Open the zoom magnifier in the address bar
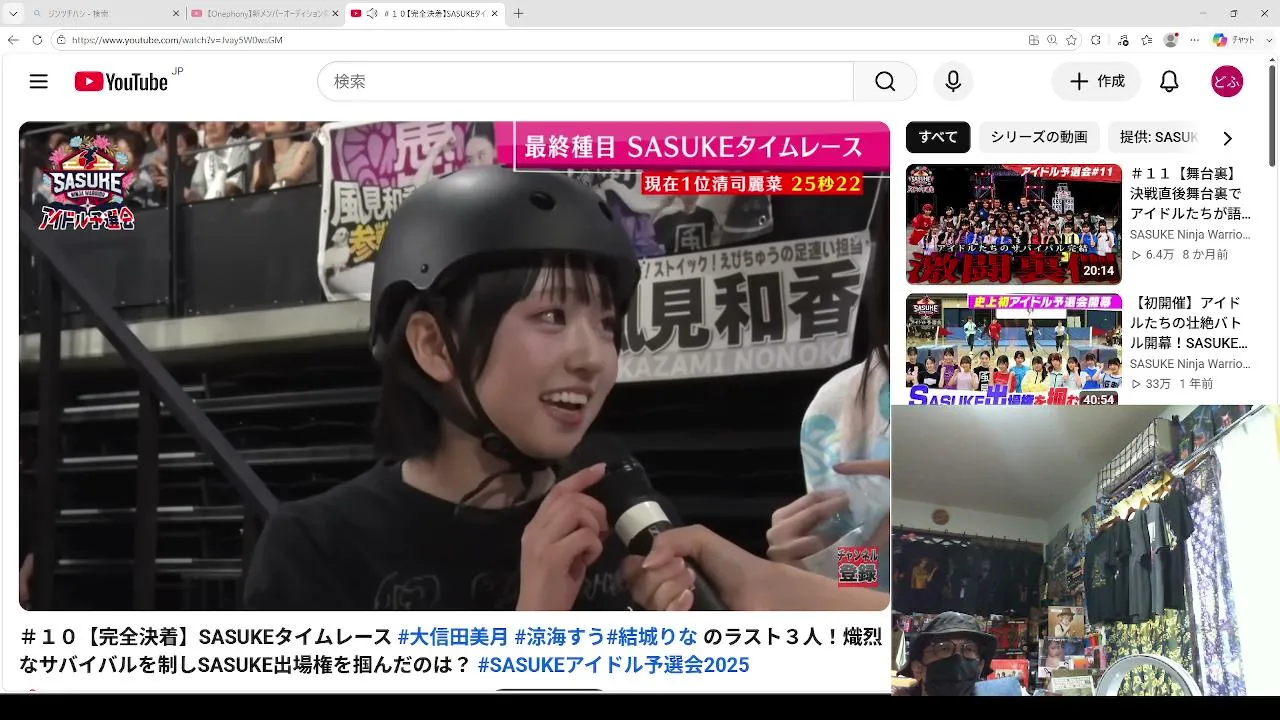 [1053, 40]
